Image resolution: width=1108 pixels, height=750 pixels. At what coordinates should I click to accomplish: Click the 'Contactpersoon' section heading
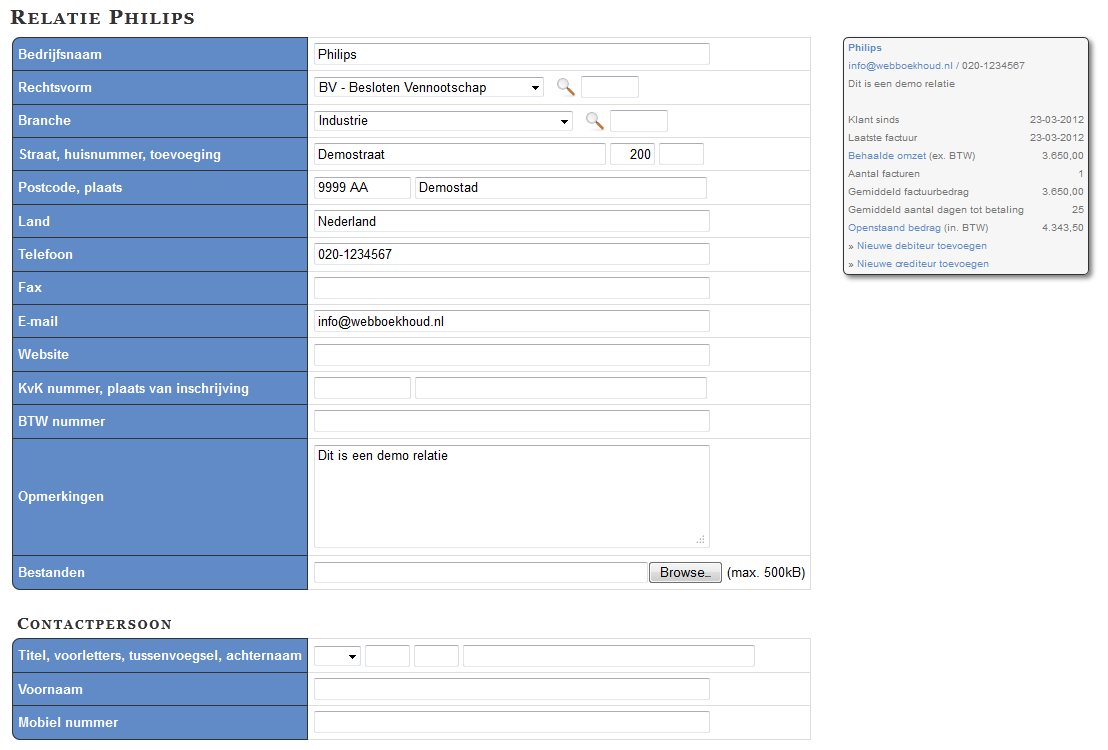(95, 624)
